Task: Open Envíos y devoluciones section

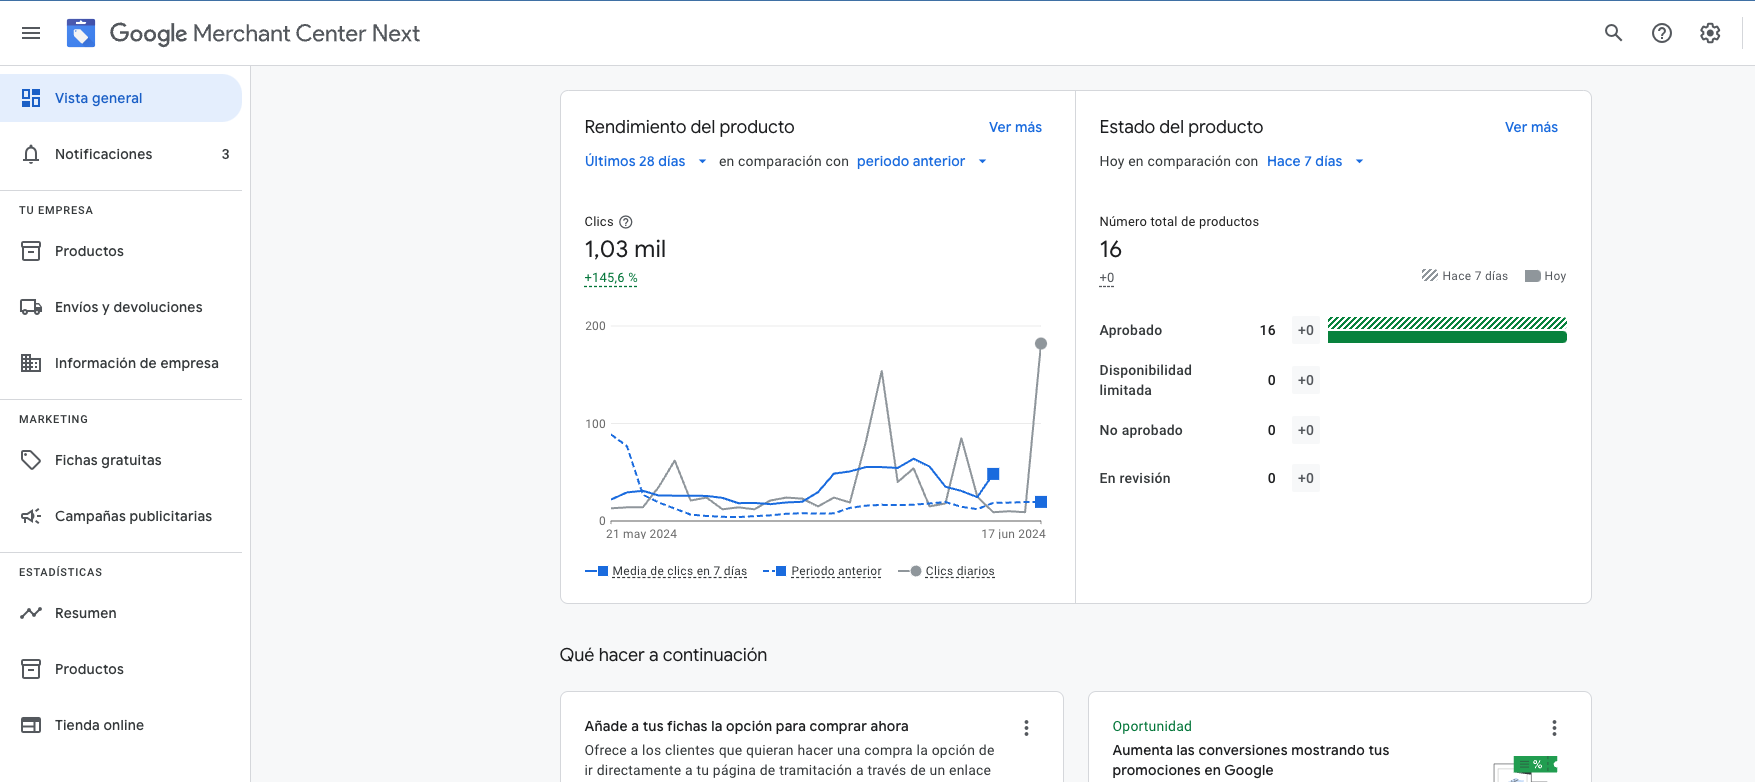Action: tap(128, 307)
